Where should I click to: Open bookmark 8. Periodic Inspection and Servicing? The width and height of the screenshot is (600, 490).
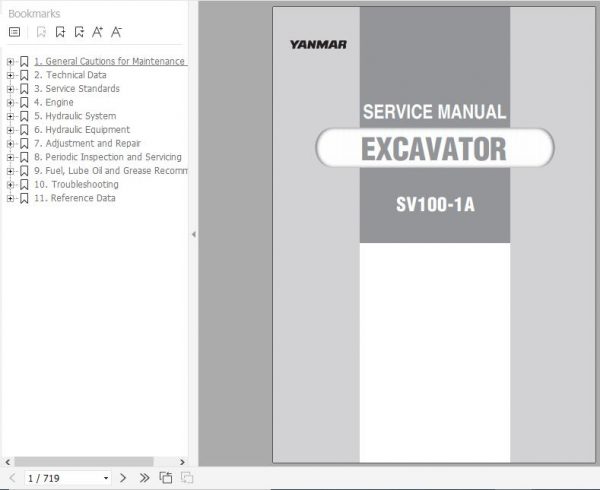108,157
